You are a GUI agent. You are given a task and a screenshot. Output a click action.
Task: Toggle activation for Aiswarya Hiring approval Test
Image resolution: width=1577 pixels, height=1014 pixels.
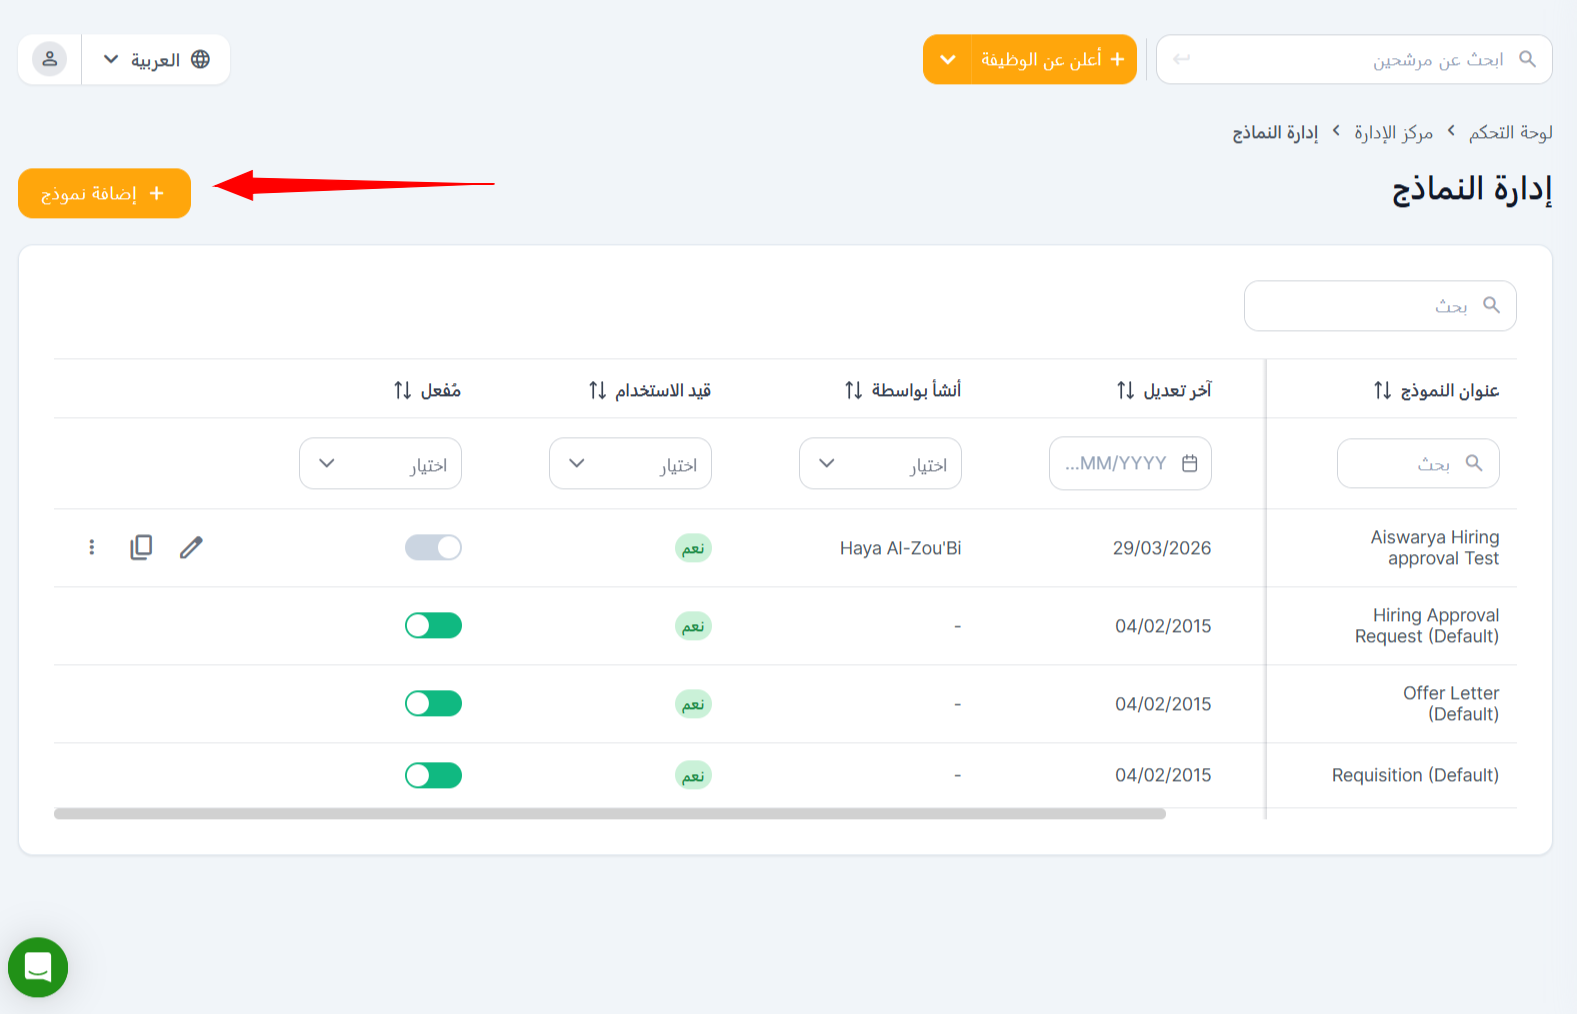click(x=433, y=547)
